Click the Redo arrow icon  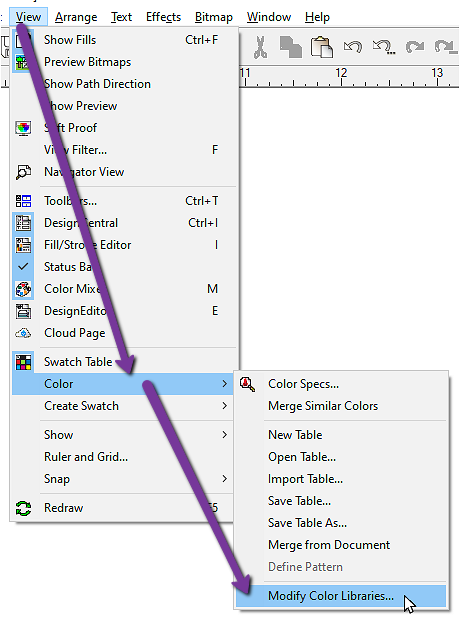(415, 47)
